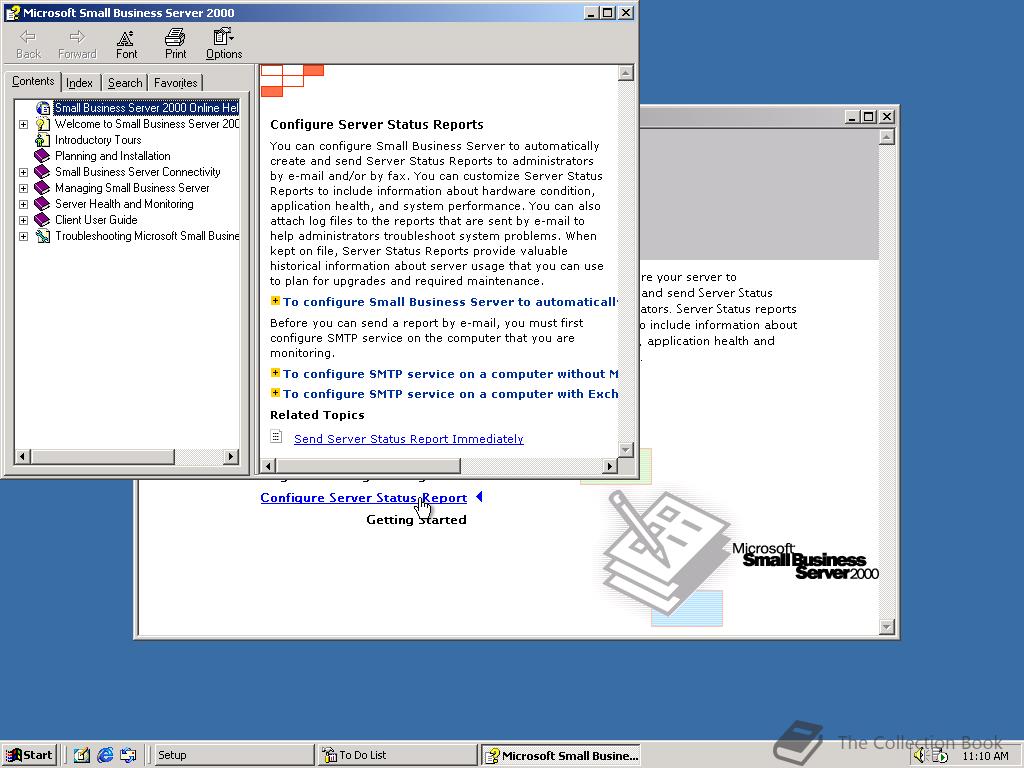Click the Server Health and Monitoring book icon
Viewport: 1024px width, 768px height.
point(42,204)
